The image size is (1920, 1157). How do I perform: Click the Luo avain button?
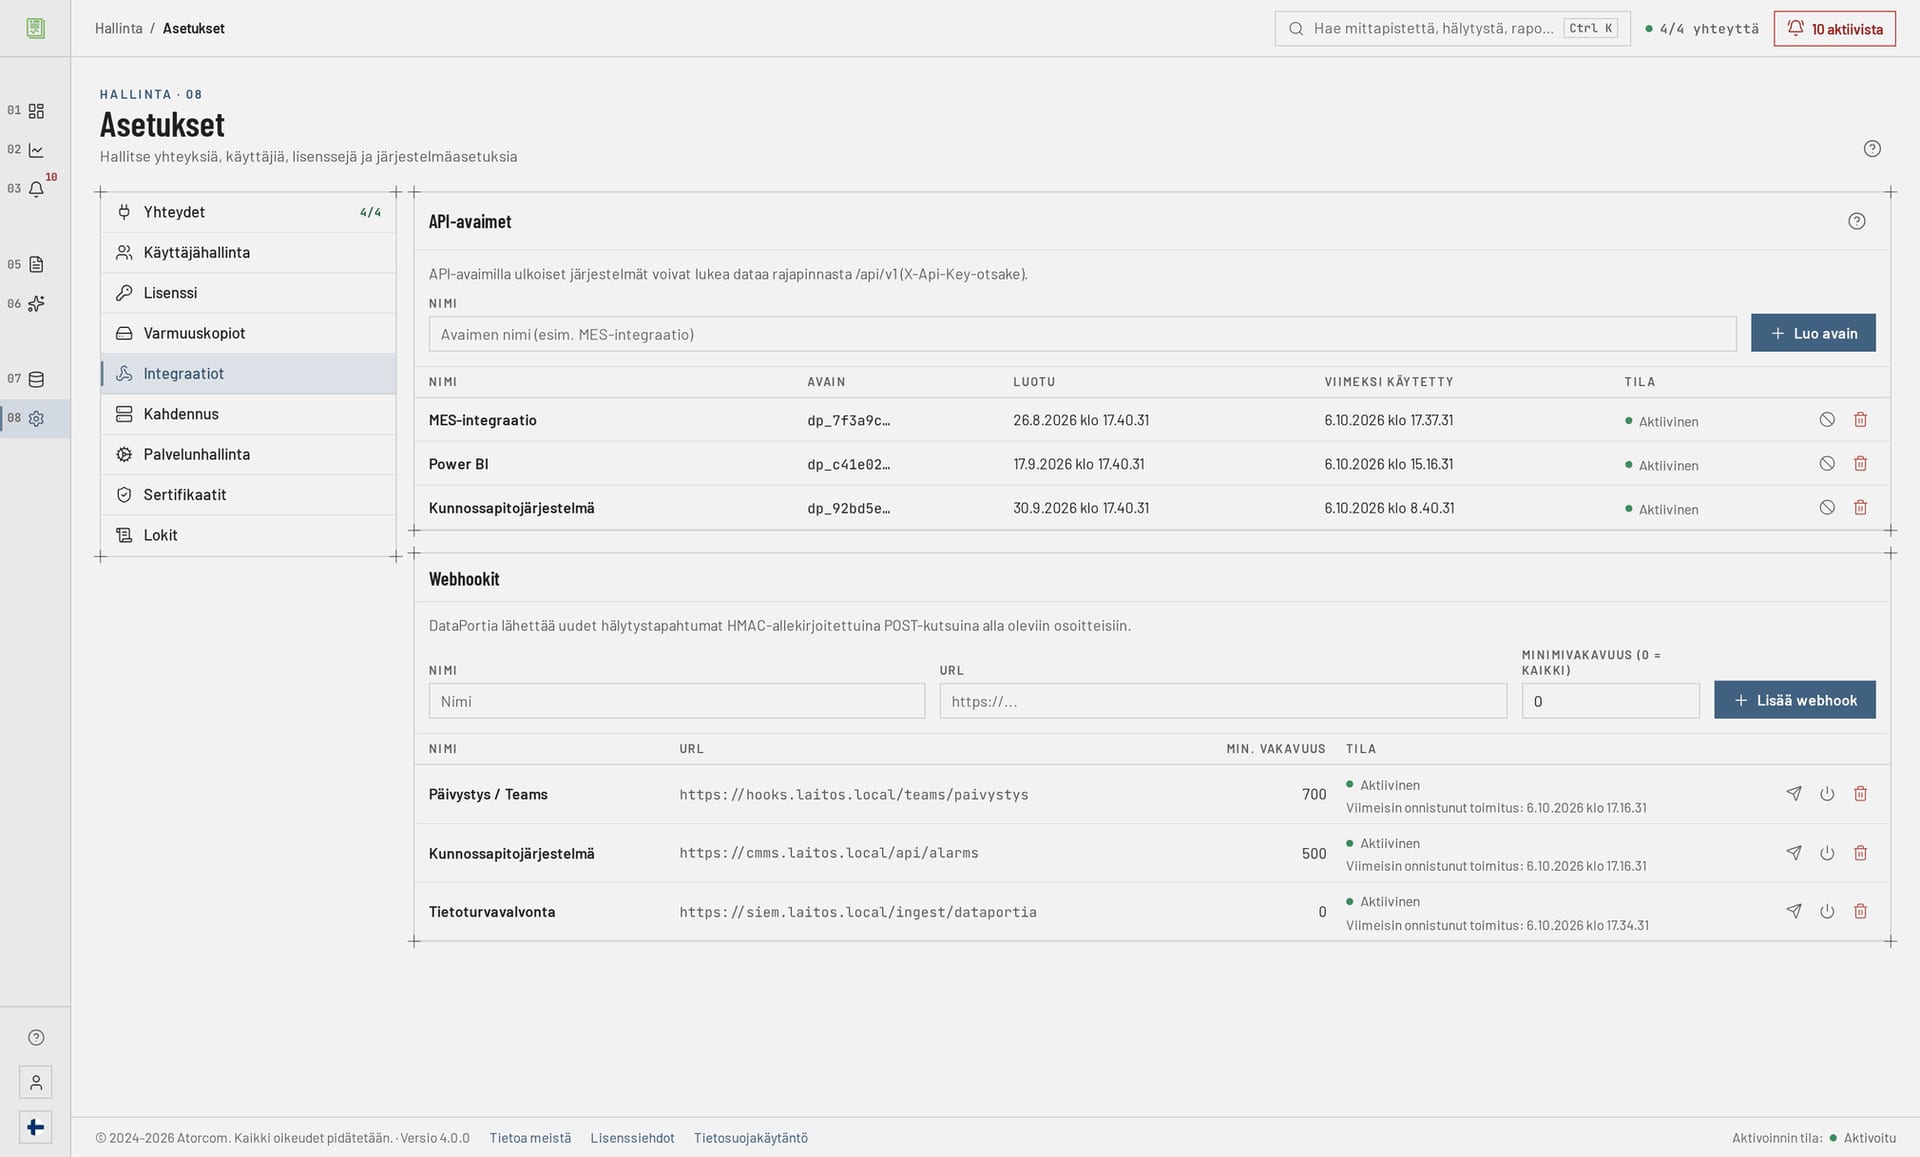(x=1813, y=333)
